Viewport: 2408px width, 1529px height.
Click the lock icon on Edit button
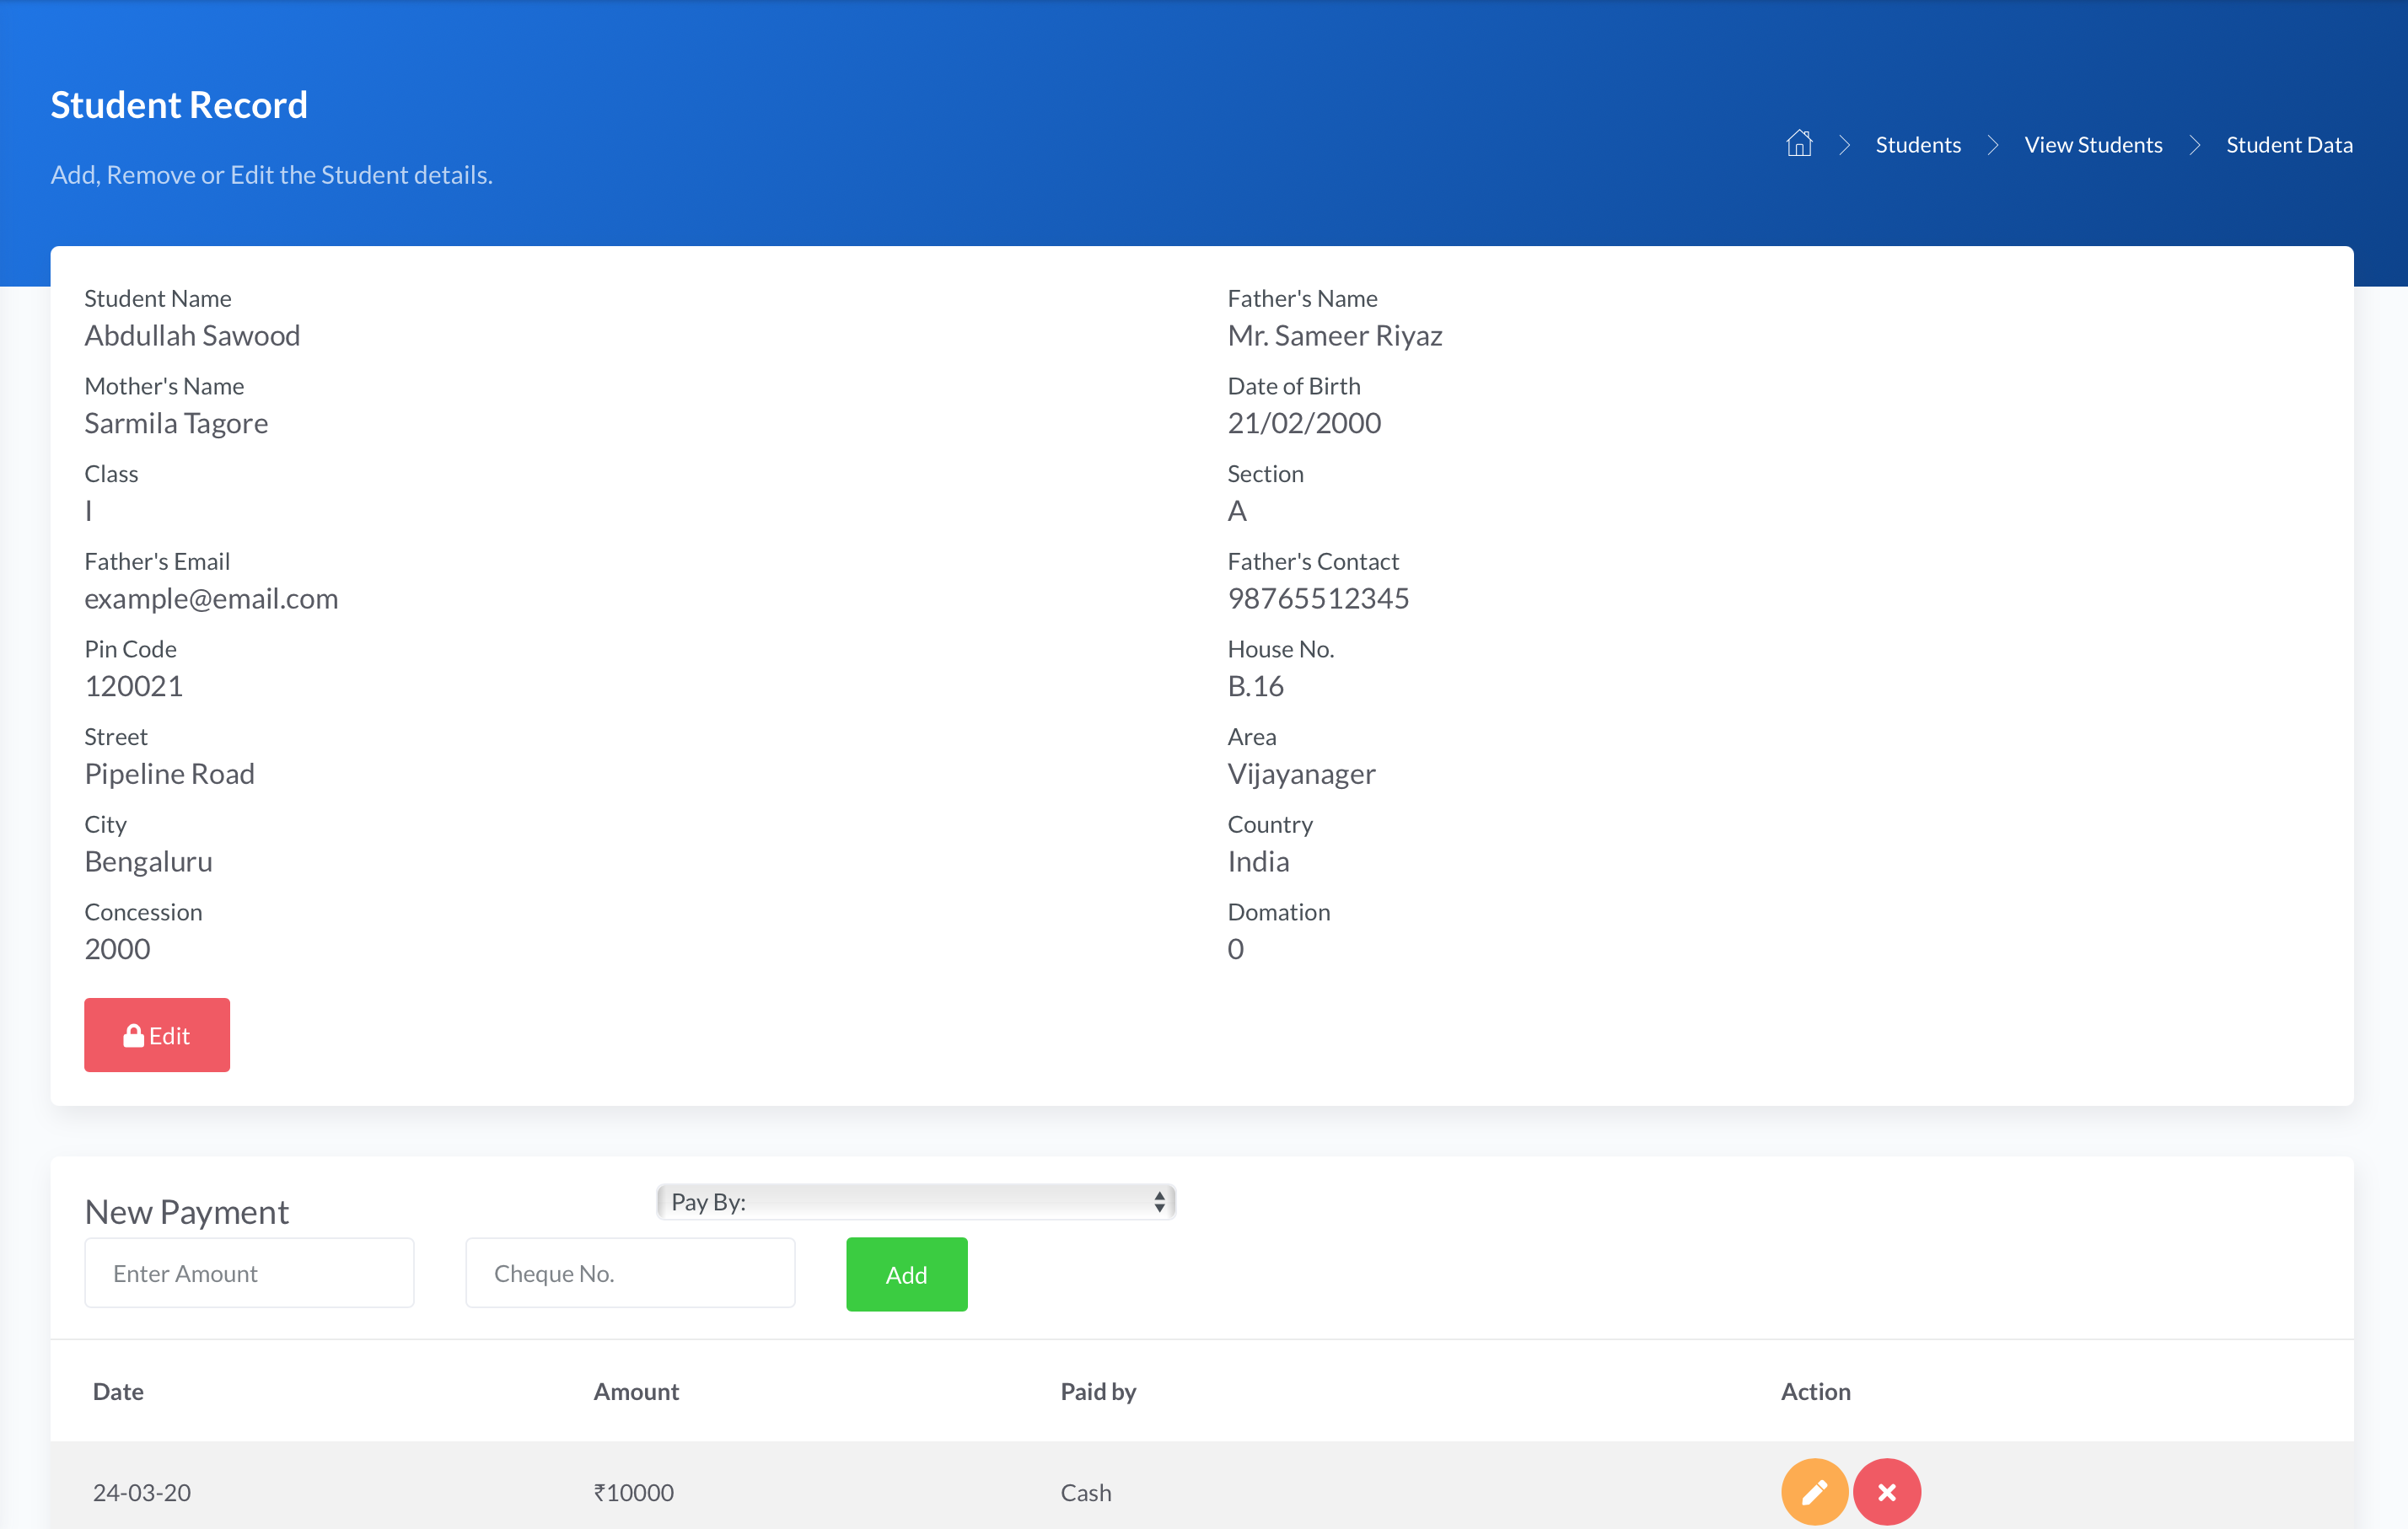pos(133,1035)
